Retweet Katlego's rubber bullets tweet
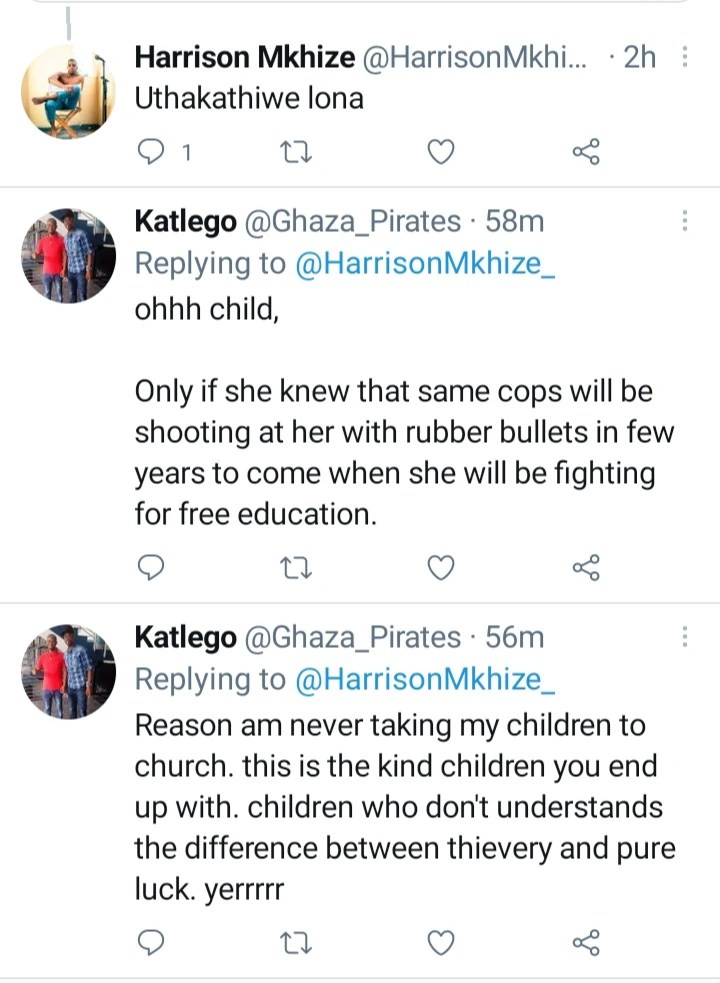The height and width of the screenshot is (983, 720). [295, 568]
